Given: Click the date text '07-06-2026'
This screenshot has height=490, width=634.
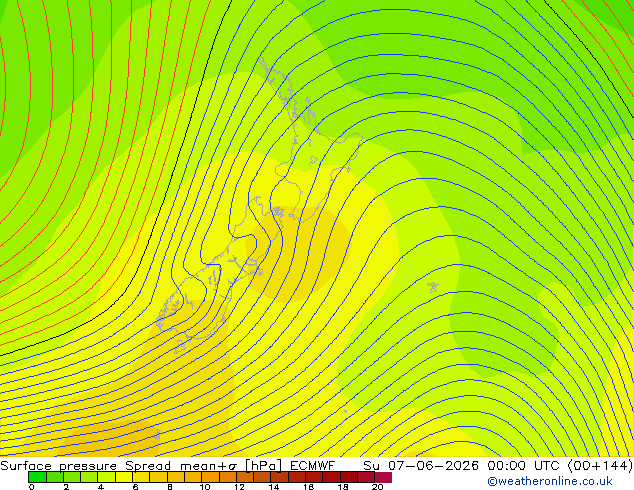Looking at the screenshot, I should [x=433, y=466].
